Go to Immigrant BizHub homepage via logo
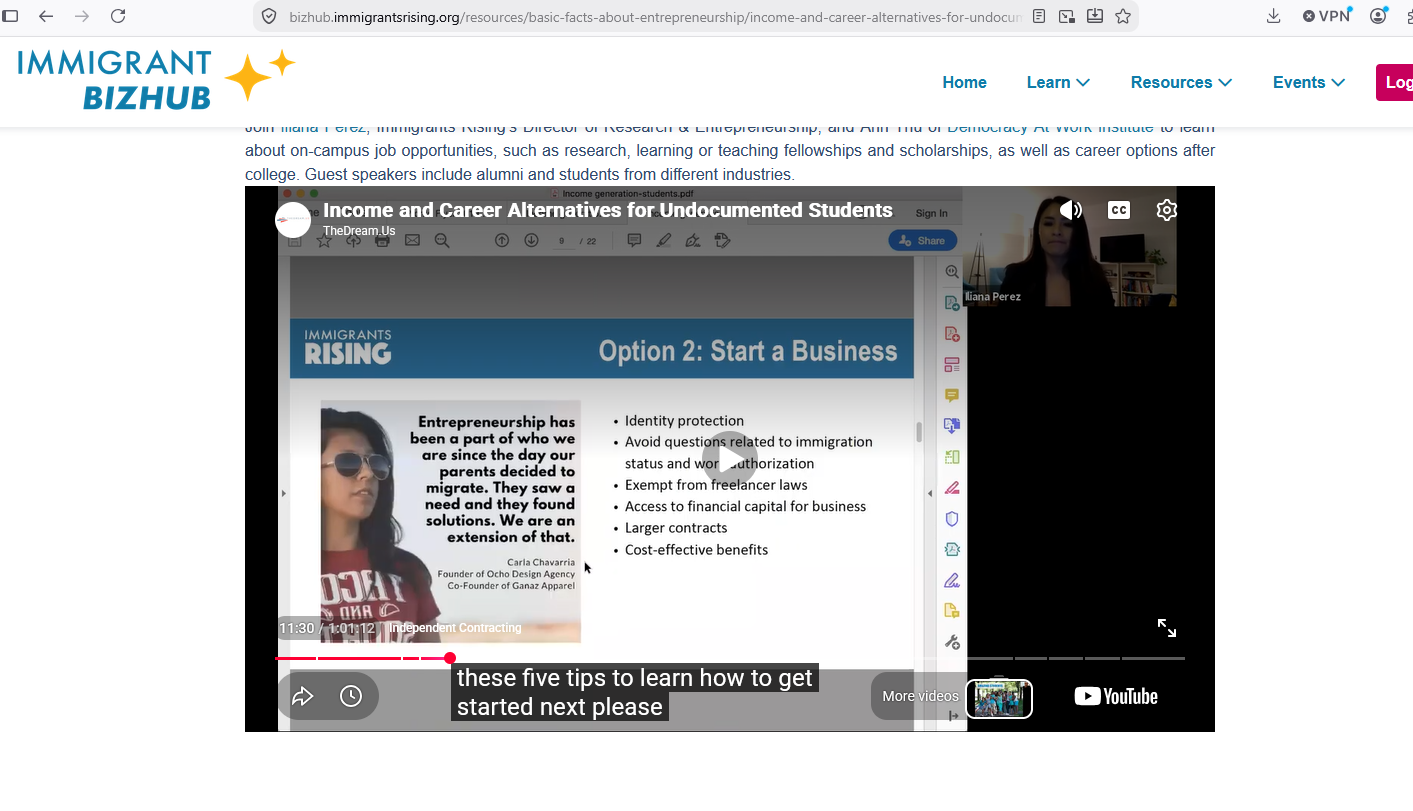Viewport: 1413px width, 811px height. pos(157,79)
